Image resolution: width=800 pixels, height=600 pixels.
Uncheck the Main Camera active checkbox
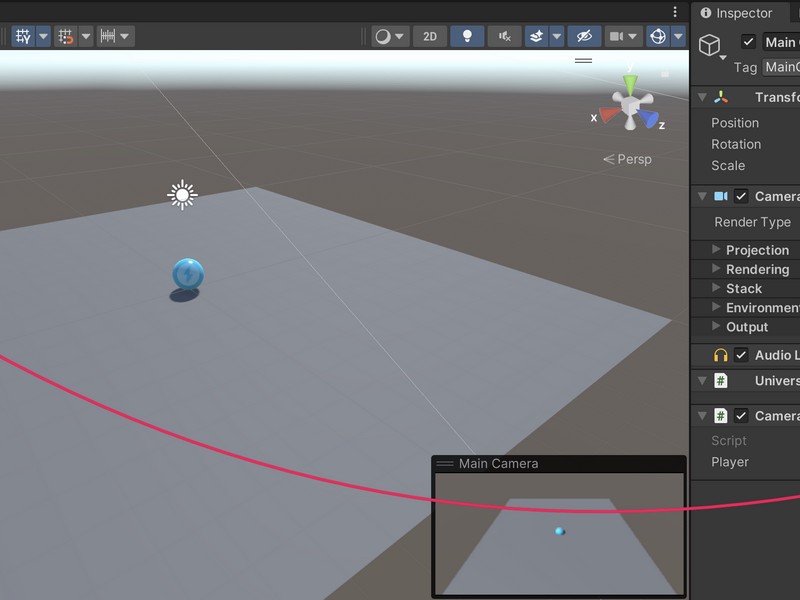pos(748,42)
